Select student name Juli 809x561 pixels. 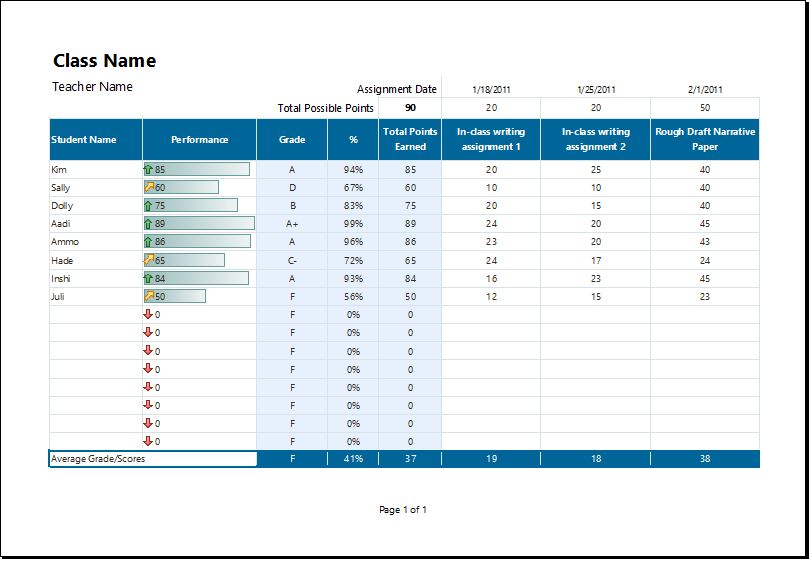tap(58, 296)
